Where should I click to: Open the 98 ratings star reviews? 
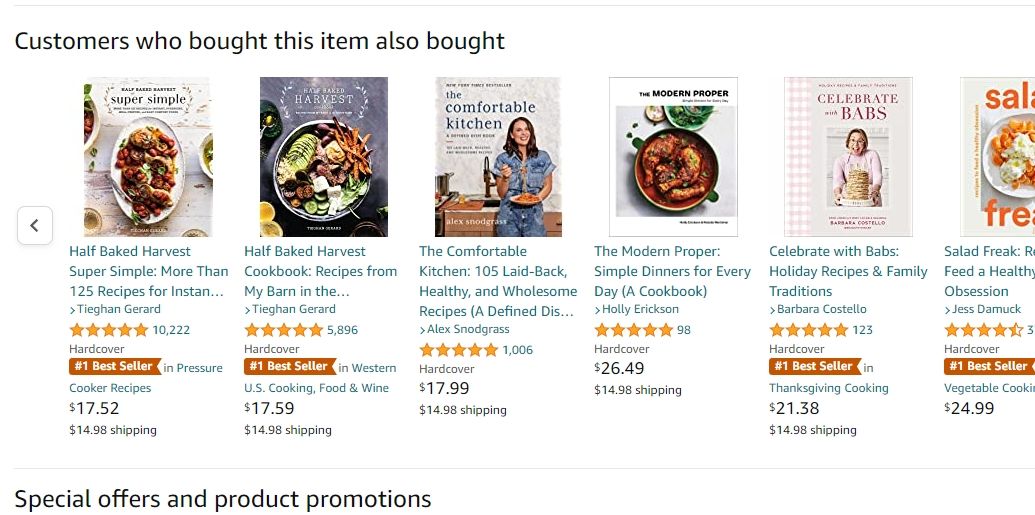pos(633,330)
